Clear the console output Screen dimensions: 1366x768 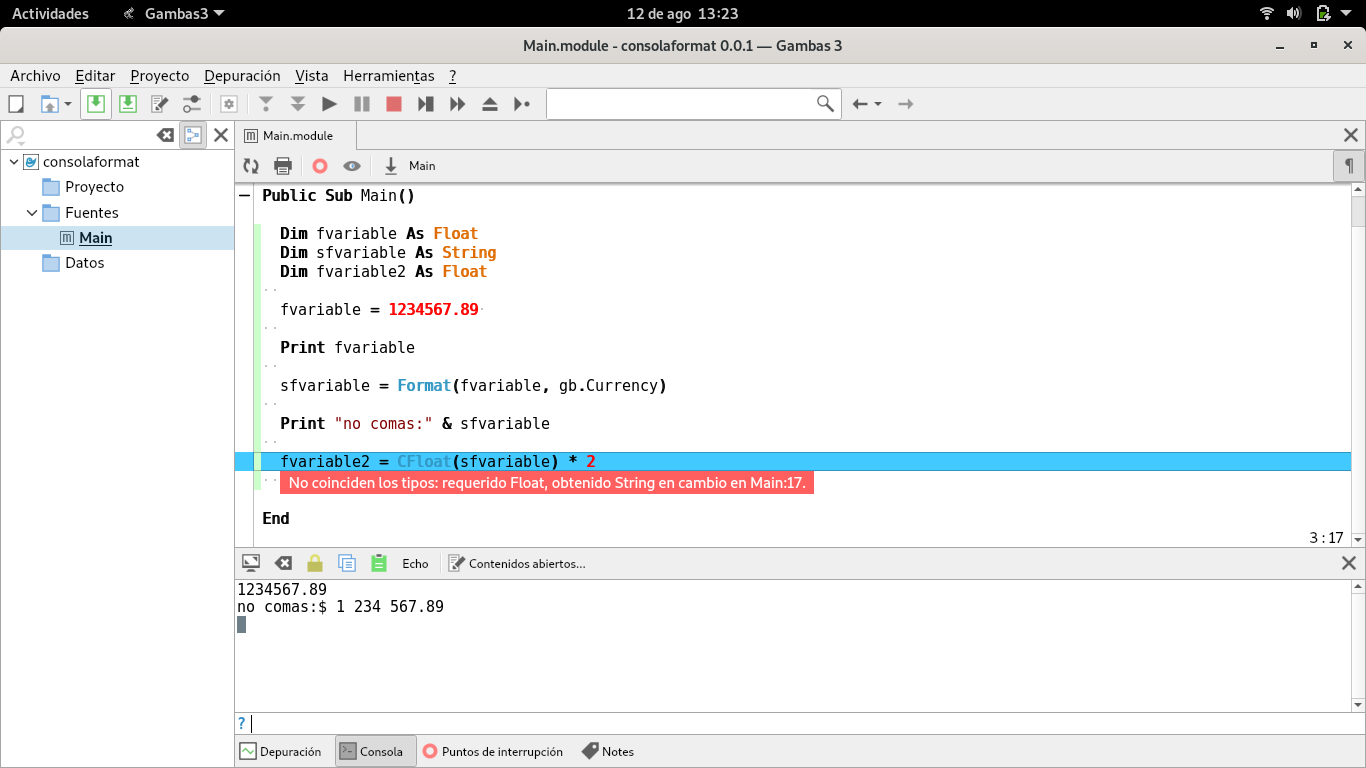click(x=283, y=564)
